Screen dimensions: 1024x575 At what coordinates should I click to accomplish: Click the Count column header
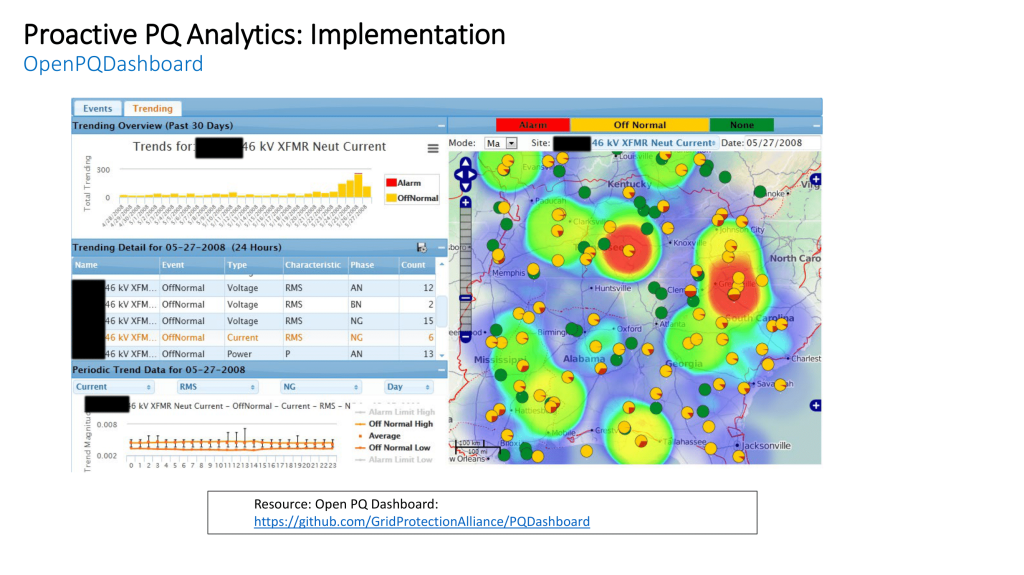point(413,265)
